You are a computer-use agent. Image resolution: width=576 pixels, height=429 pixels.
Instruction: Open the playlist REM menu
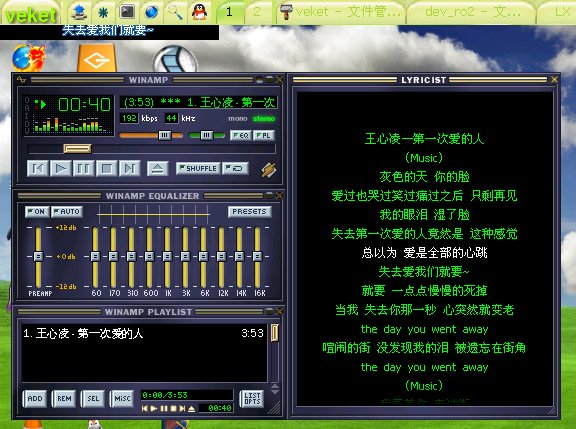pos(64,399)
